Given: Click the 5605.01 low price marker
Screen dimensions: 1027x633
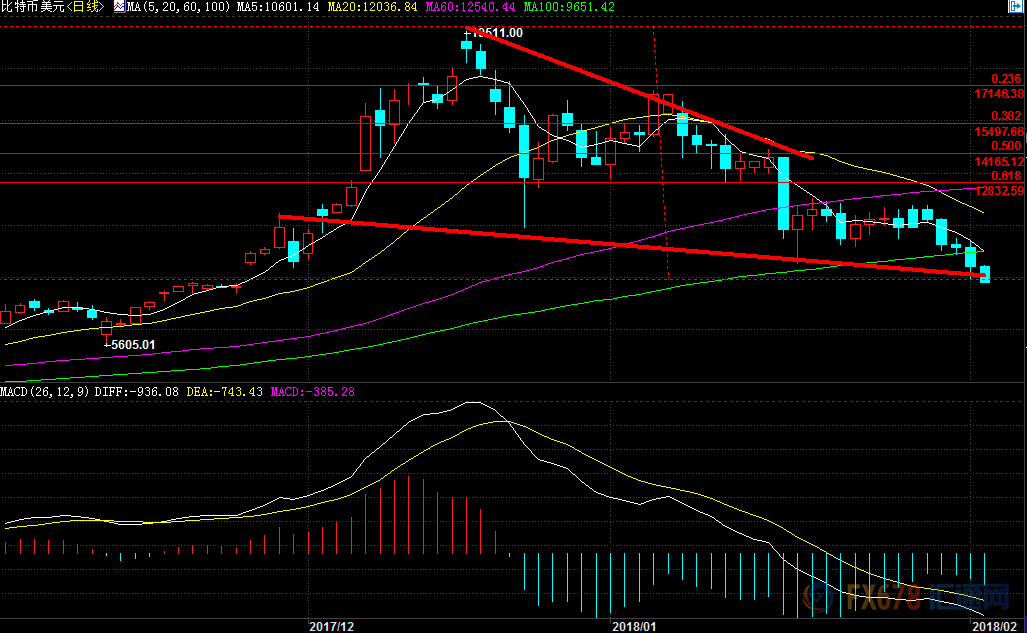Looking at the screenshot, I should [x=130, y=345].
